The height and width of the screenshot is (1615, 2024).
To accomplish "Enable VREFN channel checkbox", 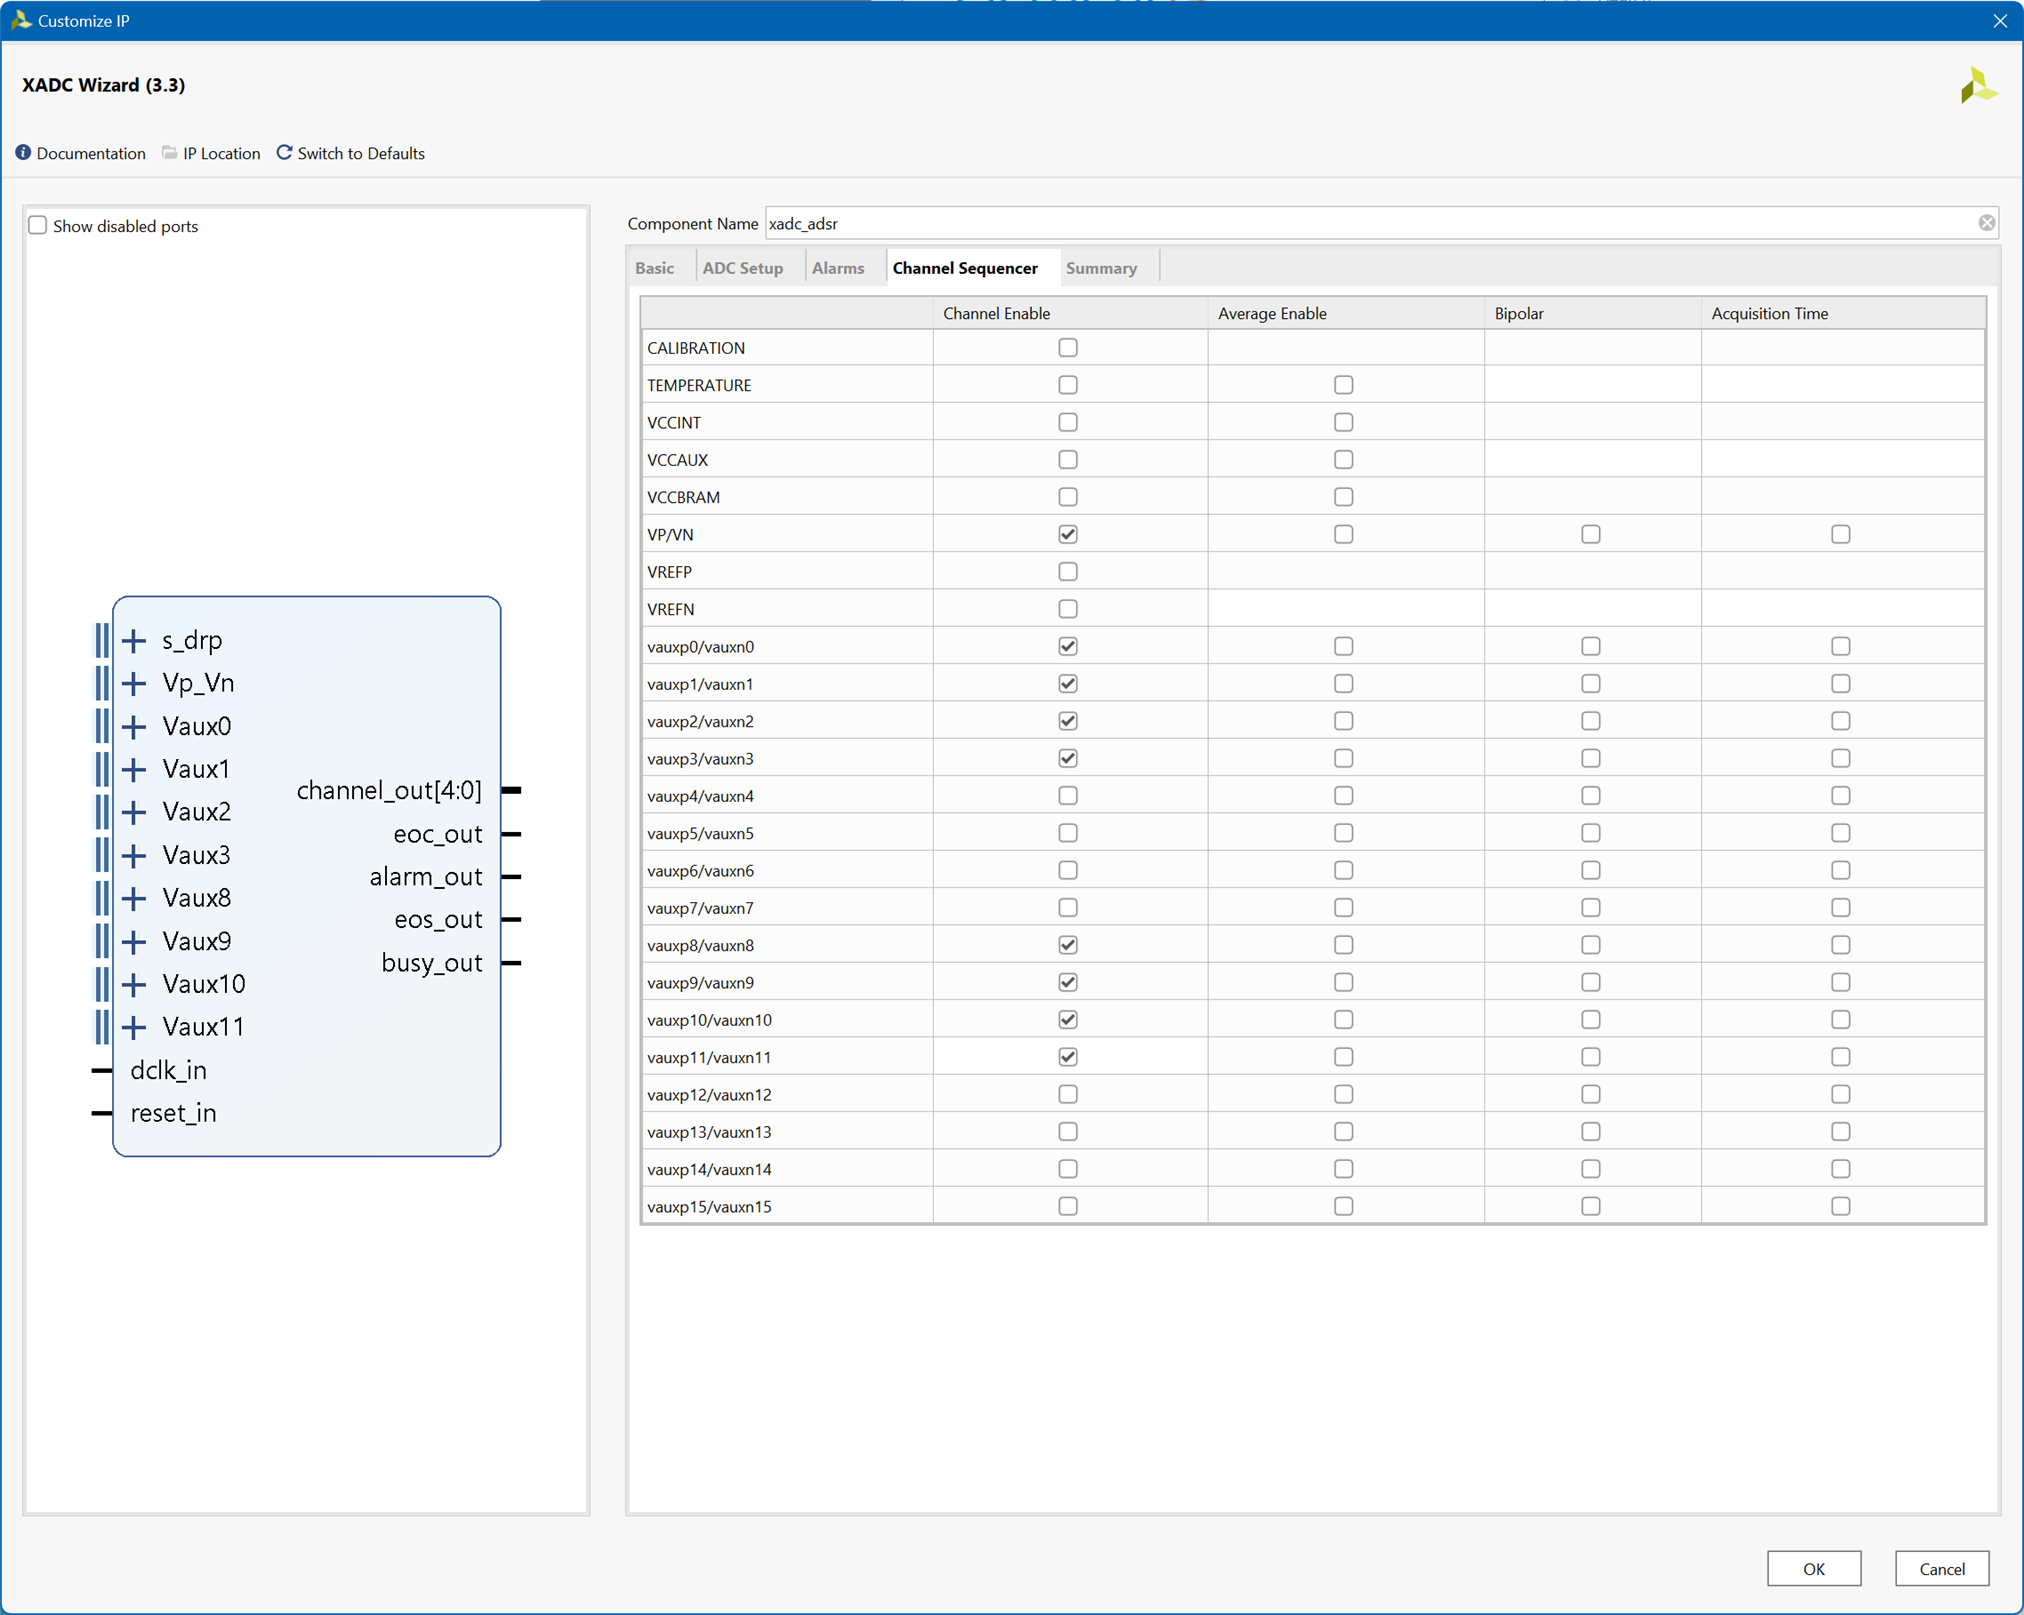I will pyautogui.click(x=1068, y=609).
